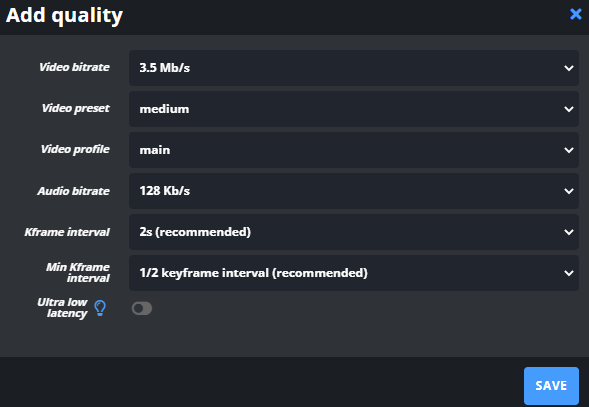Close the Add quality dialog
This screenshot has width=589, height=407.
(x=575, y=14)
